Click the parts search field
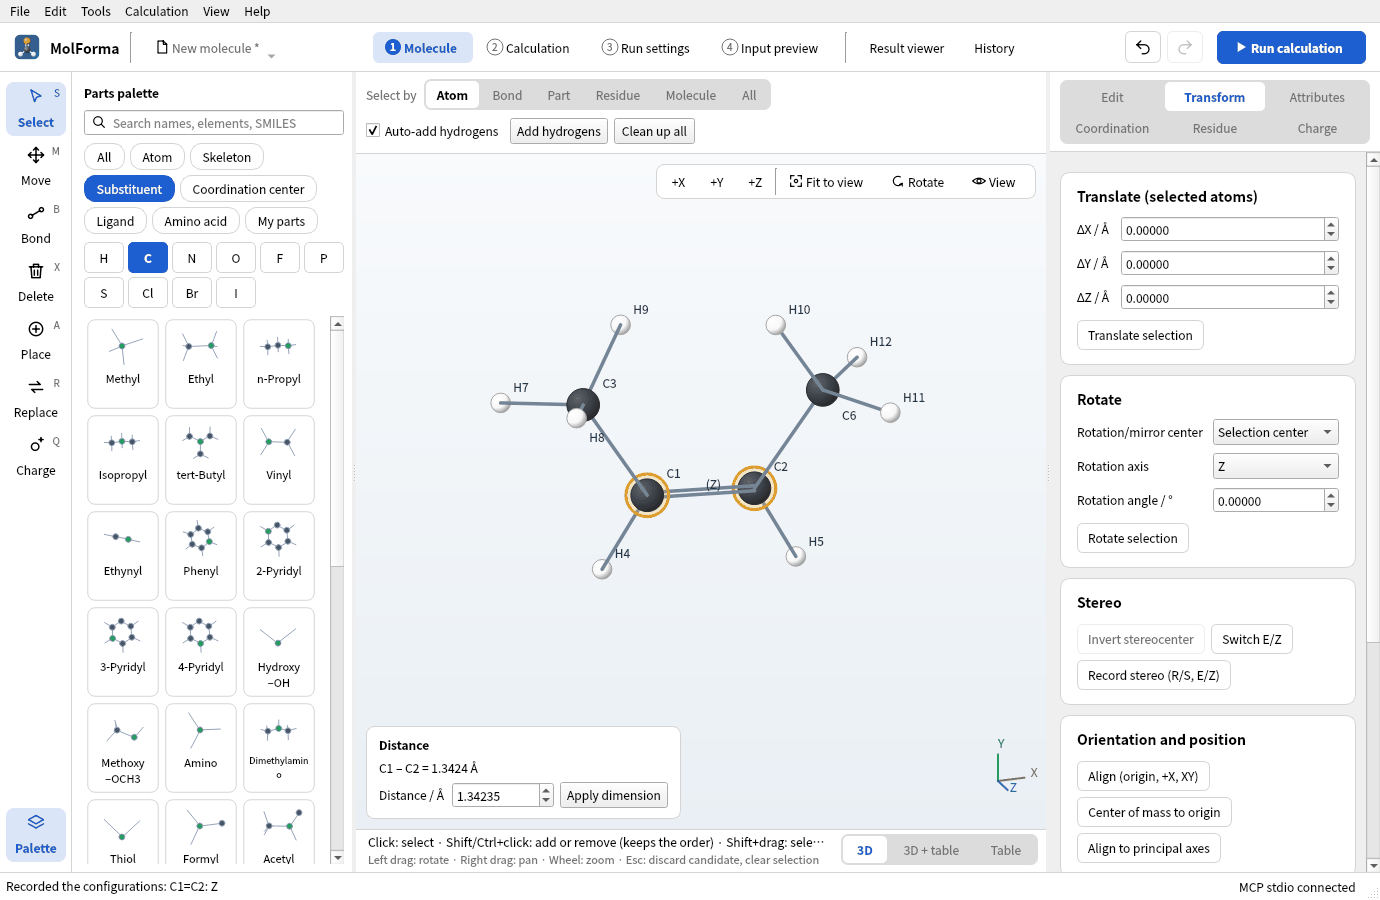The image size is (1380, 900). coord(214,123)
